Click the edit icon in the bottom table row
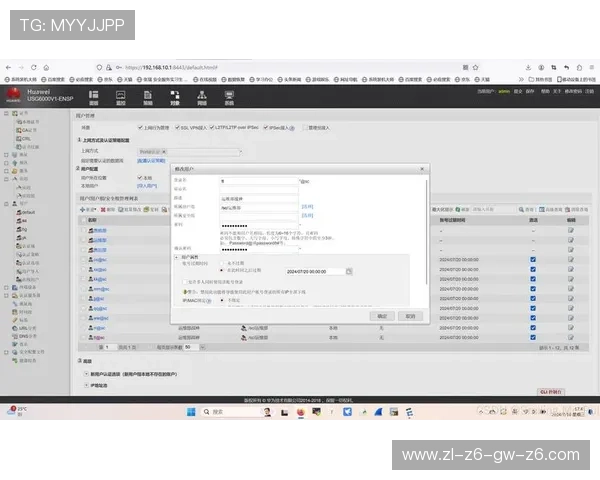Screen dimensions: 600x480 (571, 338)
